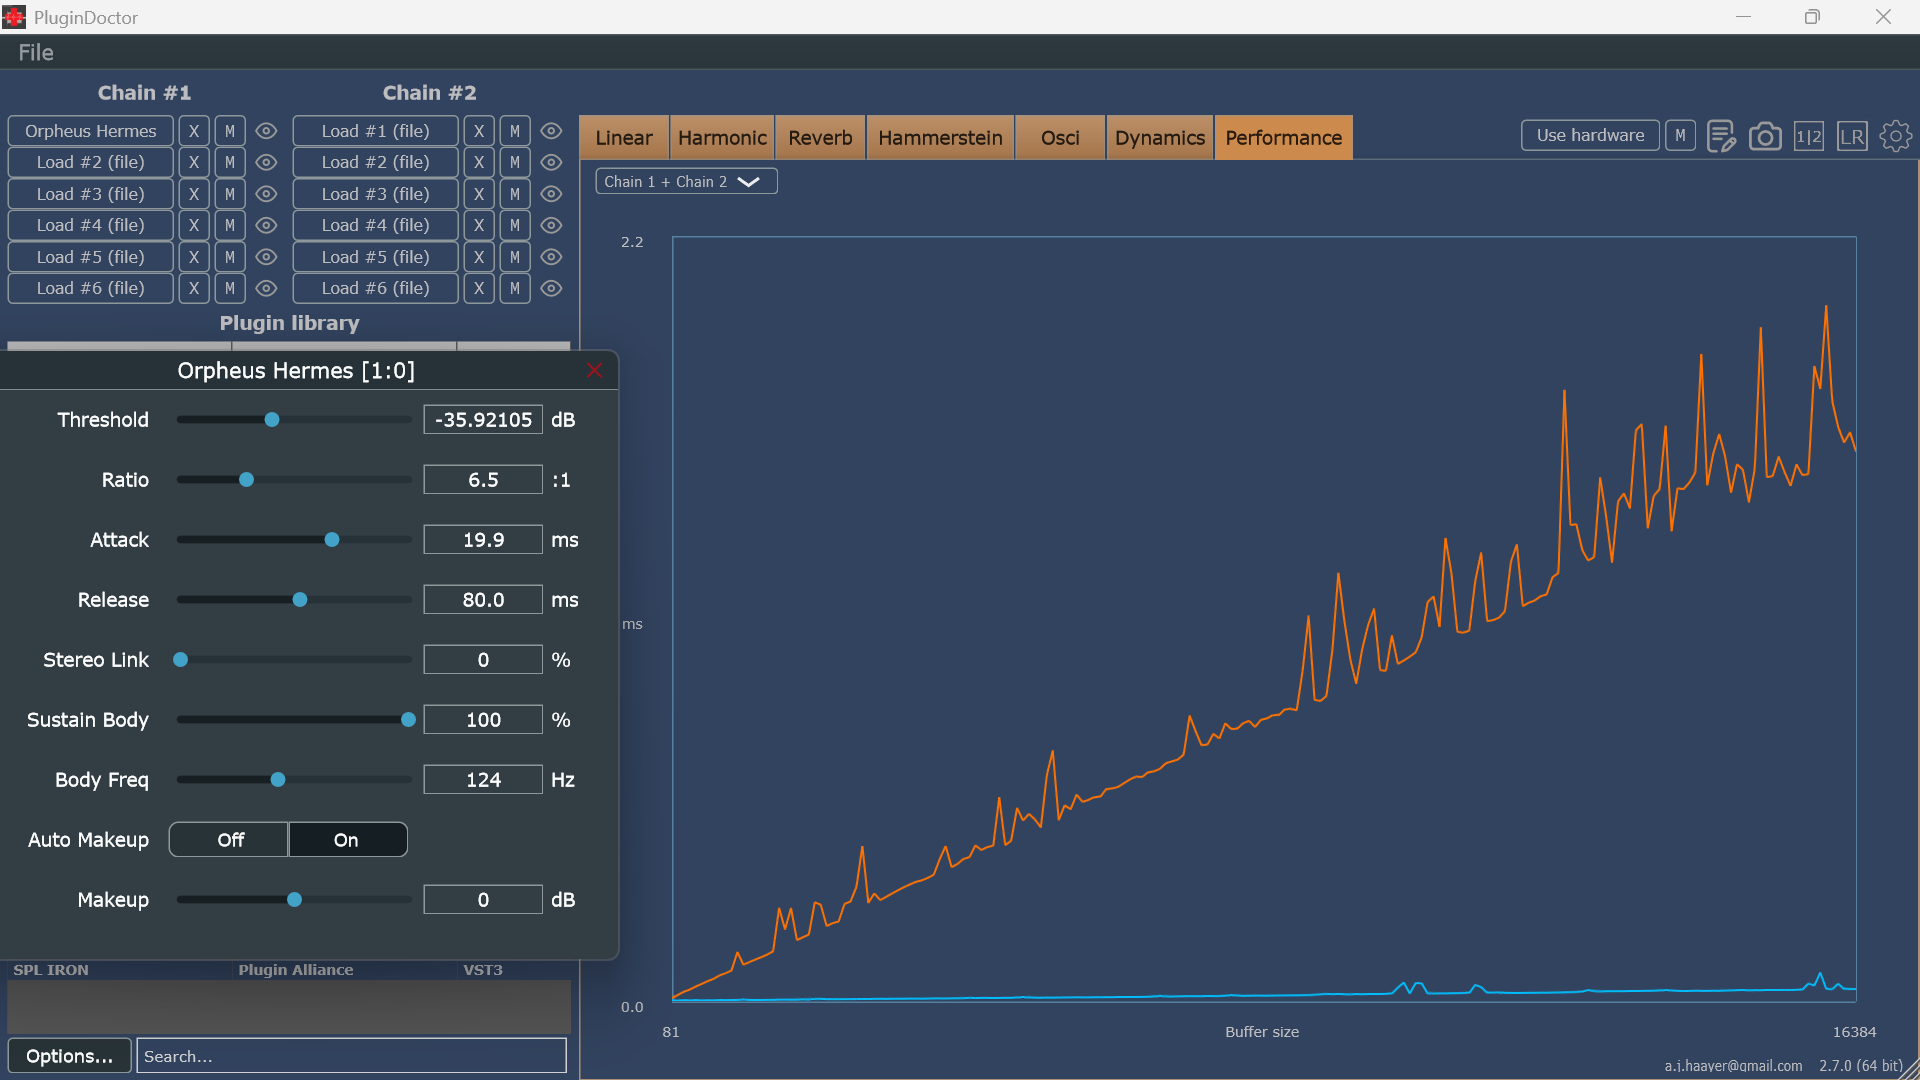This screenshot has width=1920, height=1080.
Task: Click X for Chain #2 Load #1 slot
Action: click(479, 131)
